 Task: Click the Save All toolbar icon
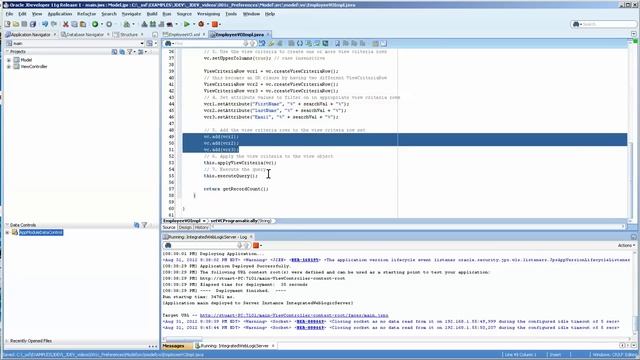[x=33, y=24]
